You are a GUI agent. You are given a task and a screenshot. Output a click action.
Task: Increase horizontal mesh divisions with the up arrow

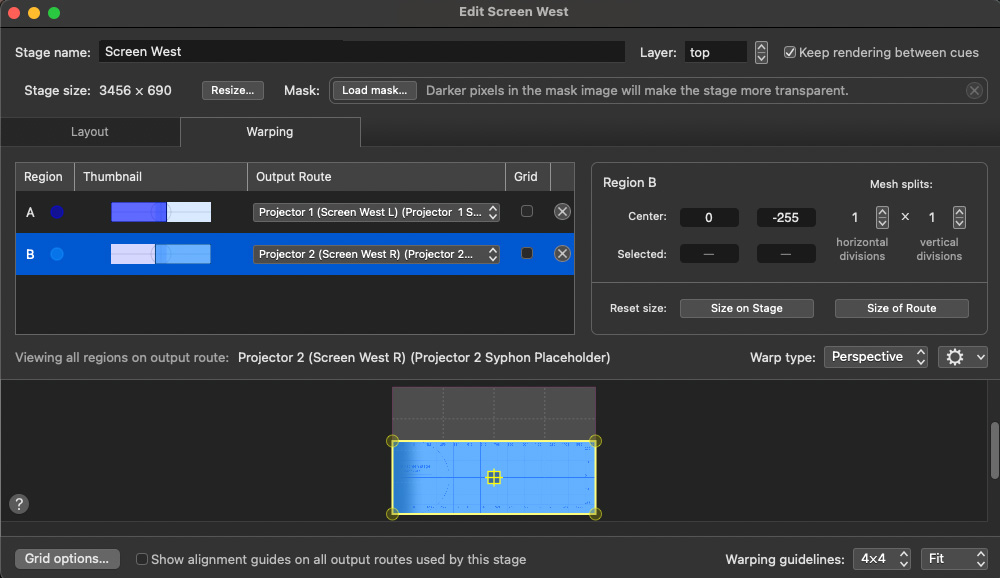tap(881, 211)
